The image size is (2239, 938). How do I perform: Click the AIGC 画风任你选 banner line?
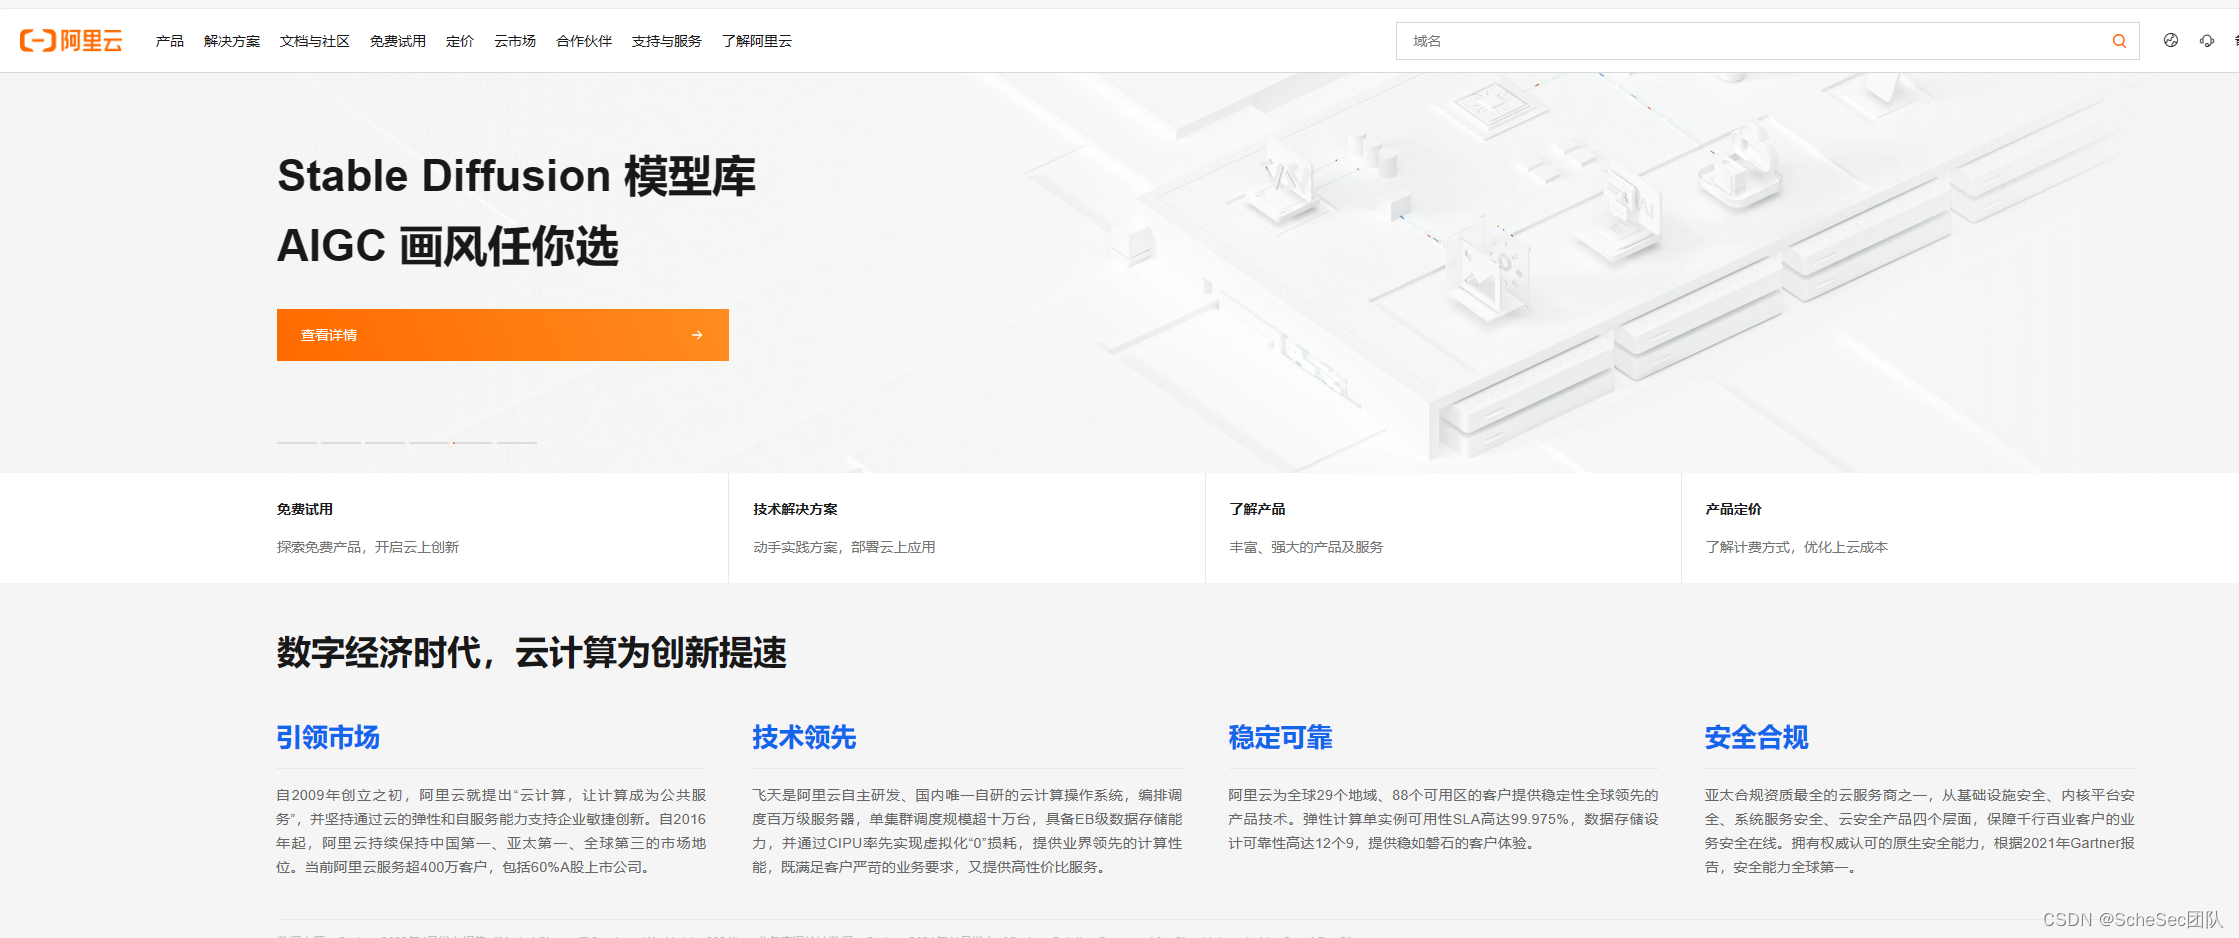[x=448, y=246]
